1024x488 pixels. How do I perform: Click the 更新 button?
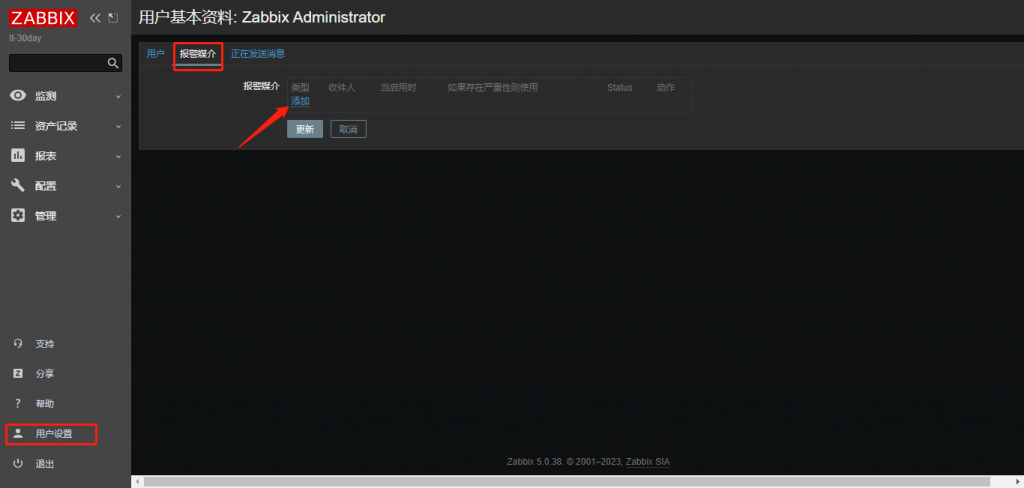305,129
